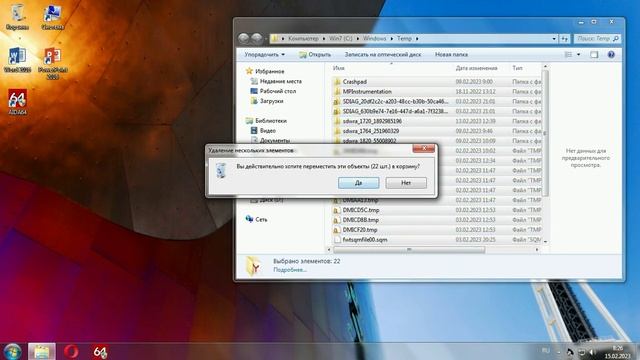Open the Корзина desktop icon

point(17,17)
